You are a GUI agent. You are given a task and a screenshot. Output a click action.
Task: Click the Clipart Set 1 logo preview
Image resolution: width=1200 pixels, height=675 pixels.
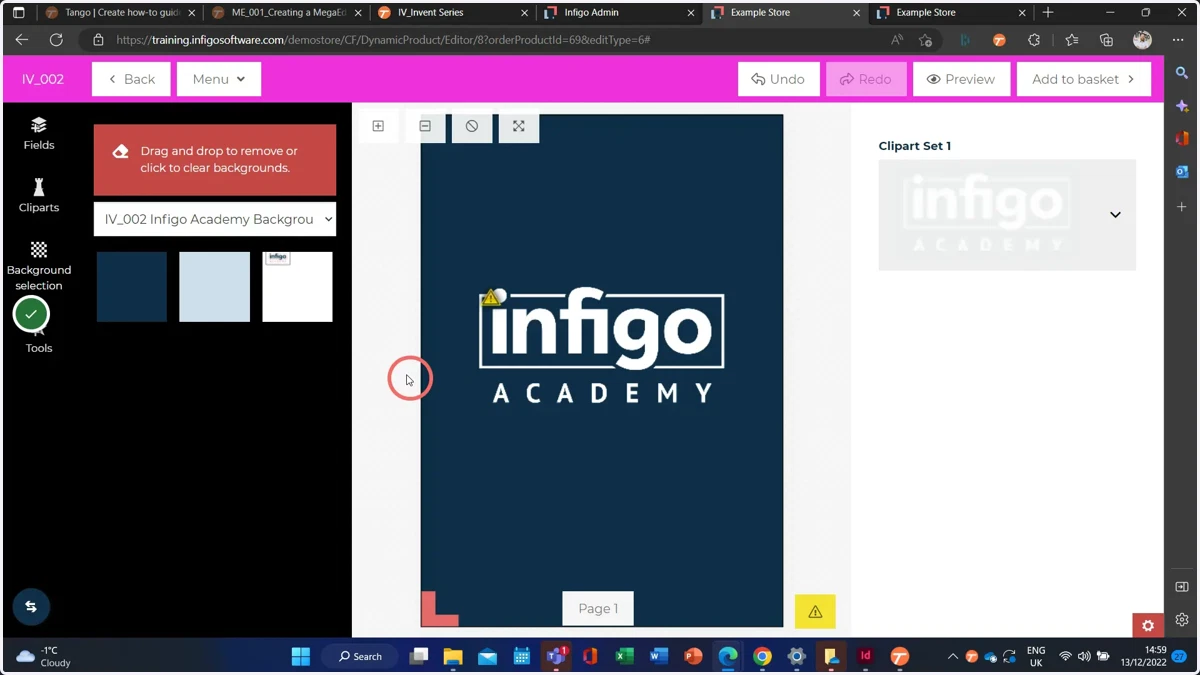click(x=987, y=215)
